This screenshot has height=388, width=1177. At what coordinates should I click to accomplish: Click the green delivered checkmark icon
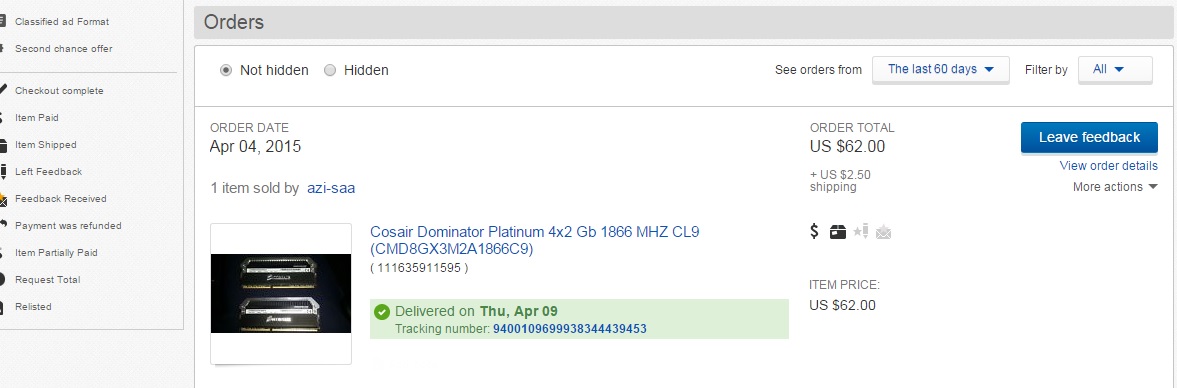(382, 311)
